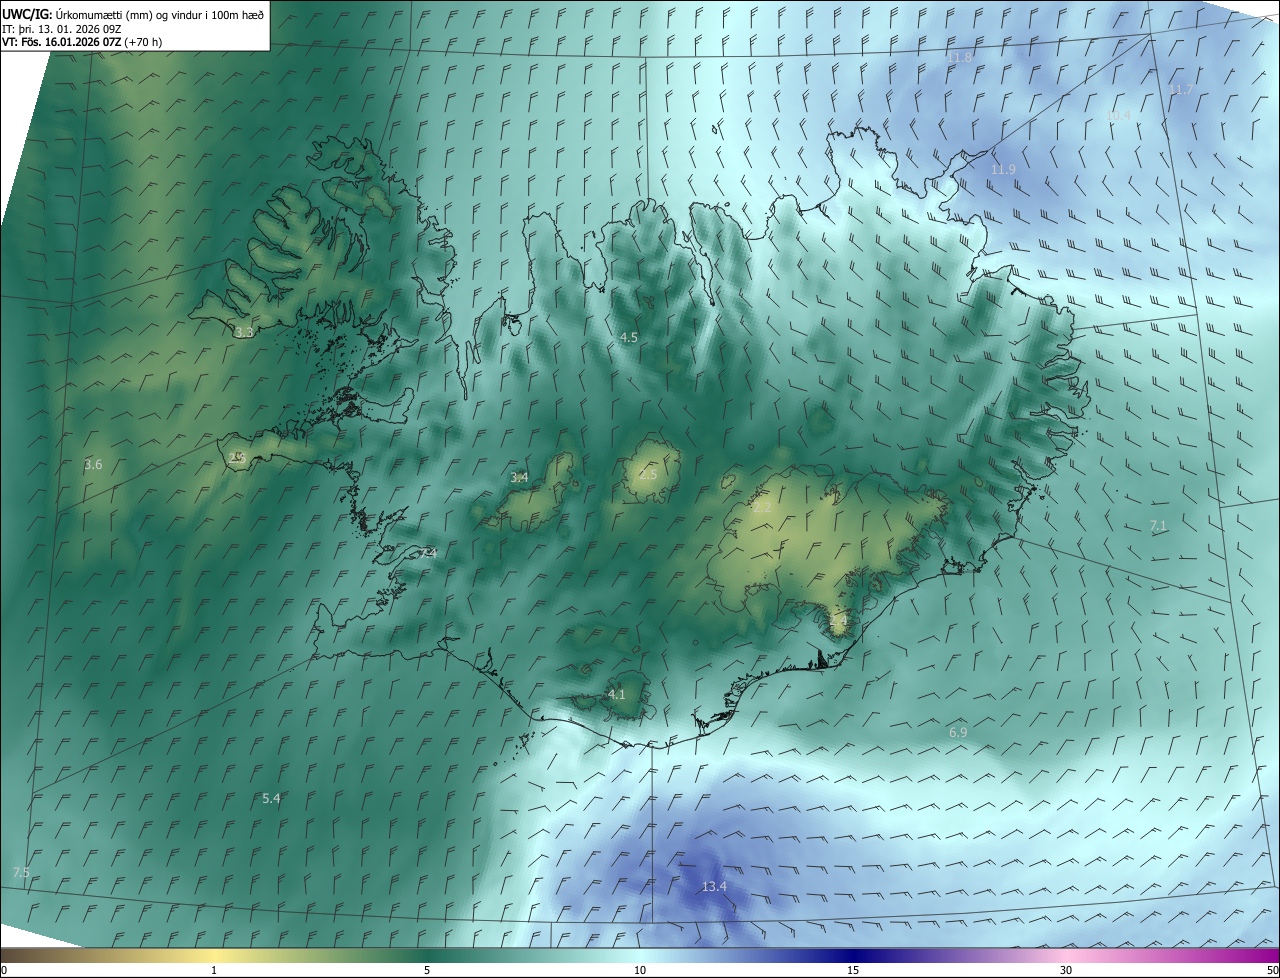Click the 50 tick on the color scale
This screenshot has height=978, width=1280.
point(1273,971)
